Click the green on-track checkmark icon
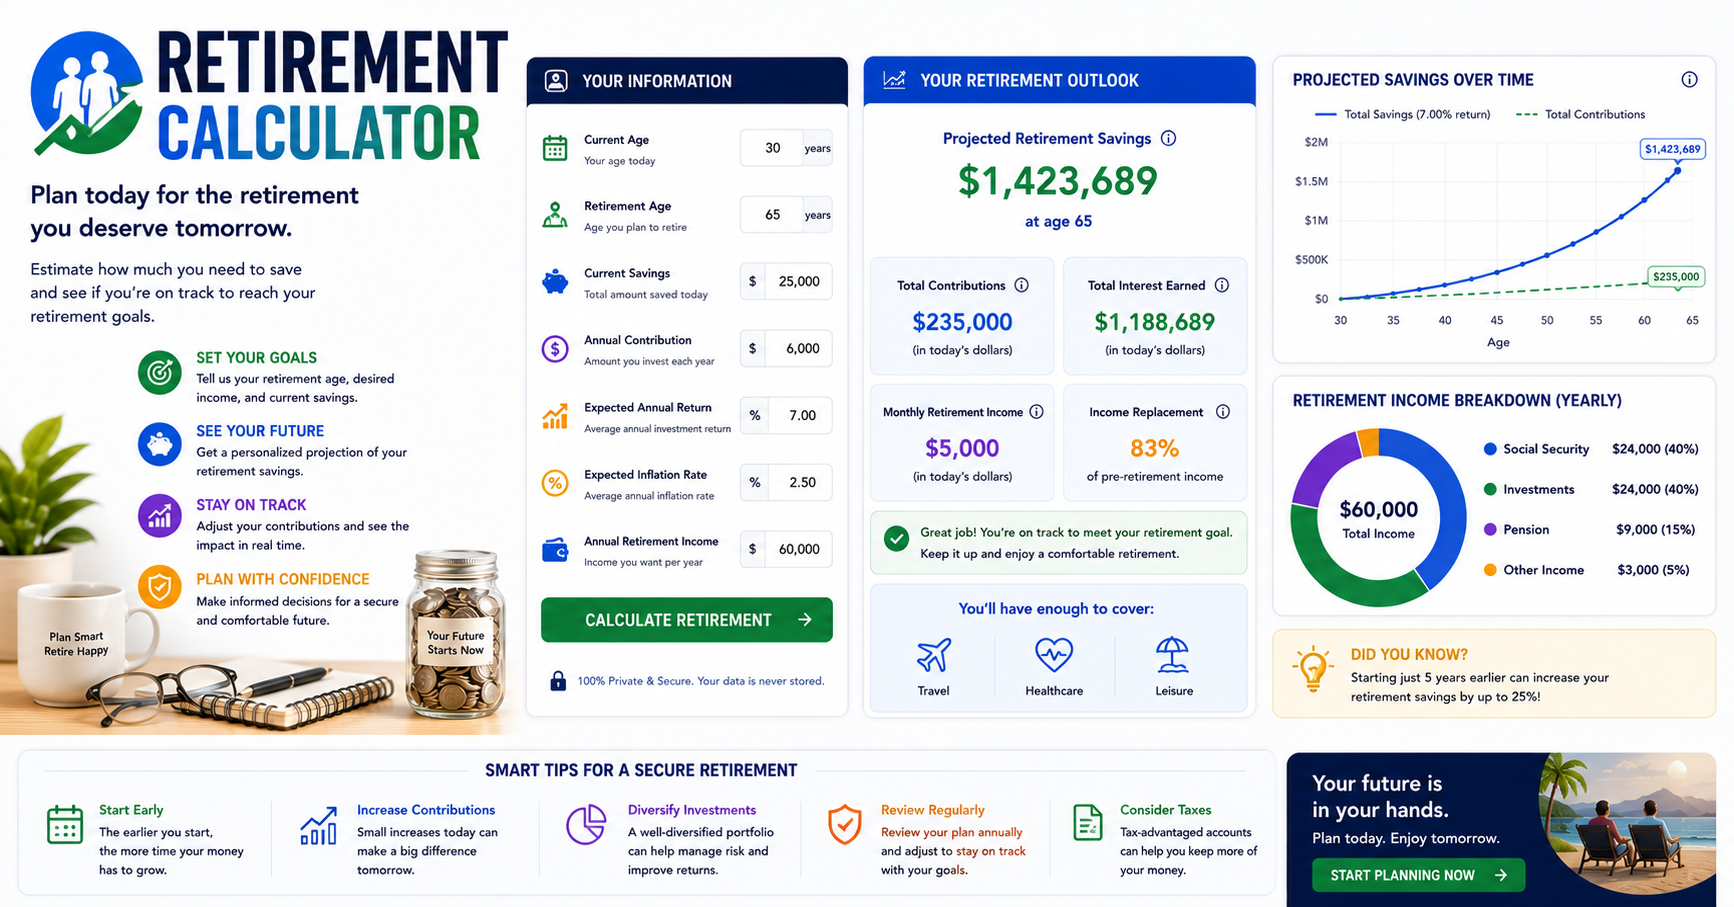1734x907 pixels. click(897, 539)
